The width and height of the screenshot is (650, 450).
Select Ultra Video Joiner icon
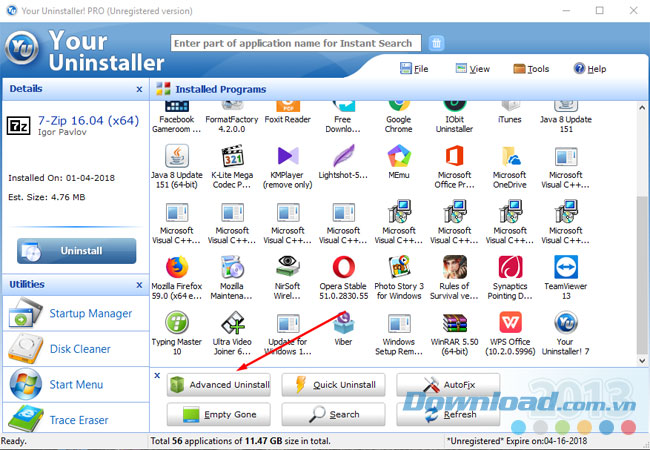232,323
